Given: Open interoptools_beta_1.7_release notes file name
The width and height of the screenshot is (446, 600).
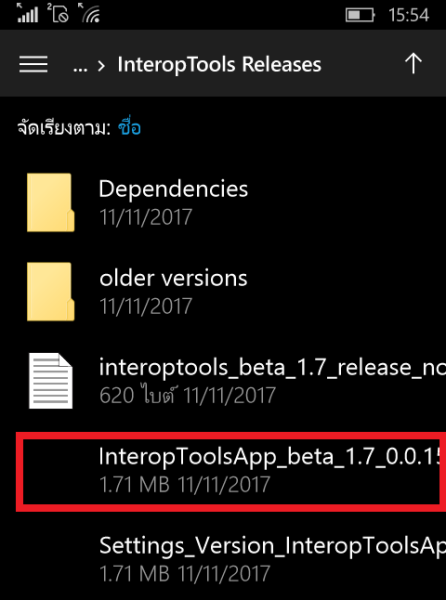Looking at the screenshot, I should 272,367.
